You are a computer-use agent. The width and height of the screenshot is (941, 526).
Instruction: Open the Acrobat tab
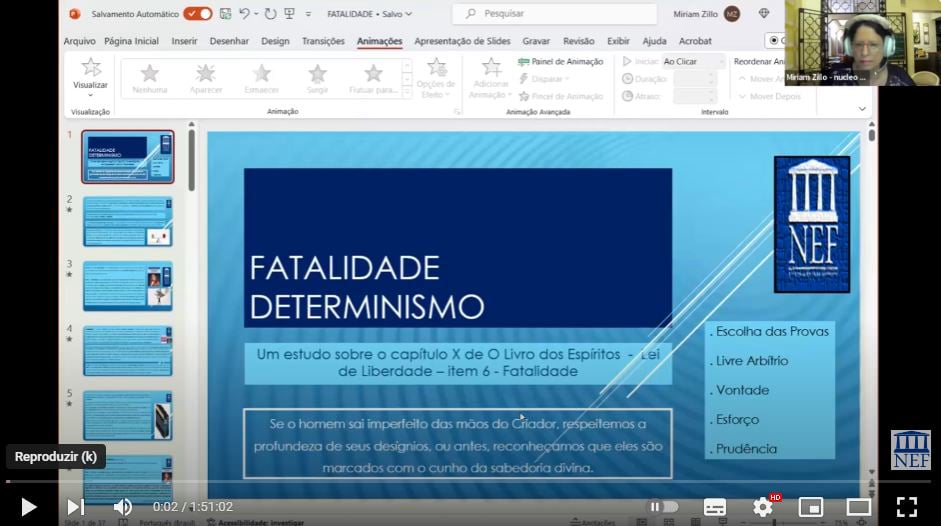695,41
